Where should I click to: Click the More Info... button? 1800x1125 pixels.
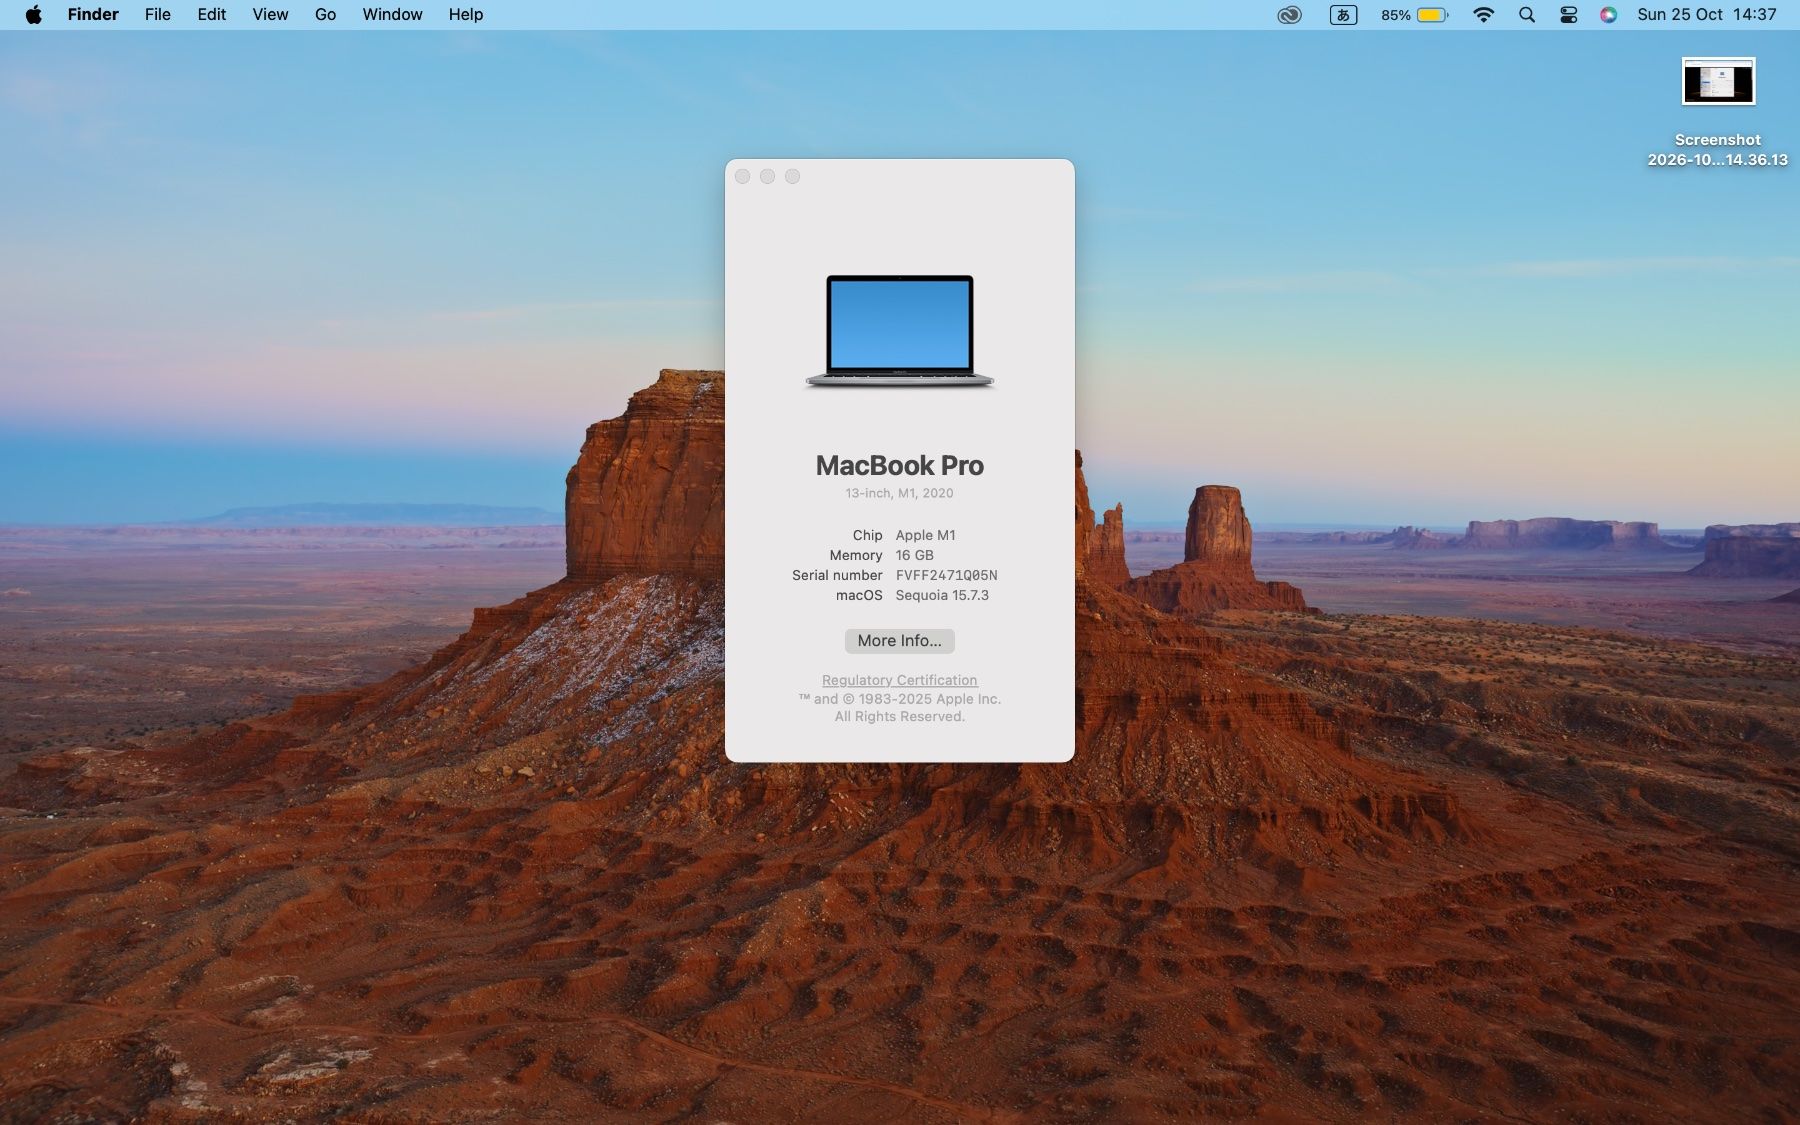(x=899, y=641)
